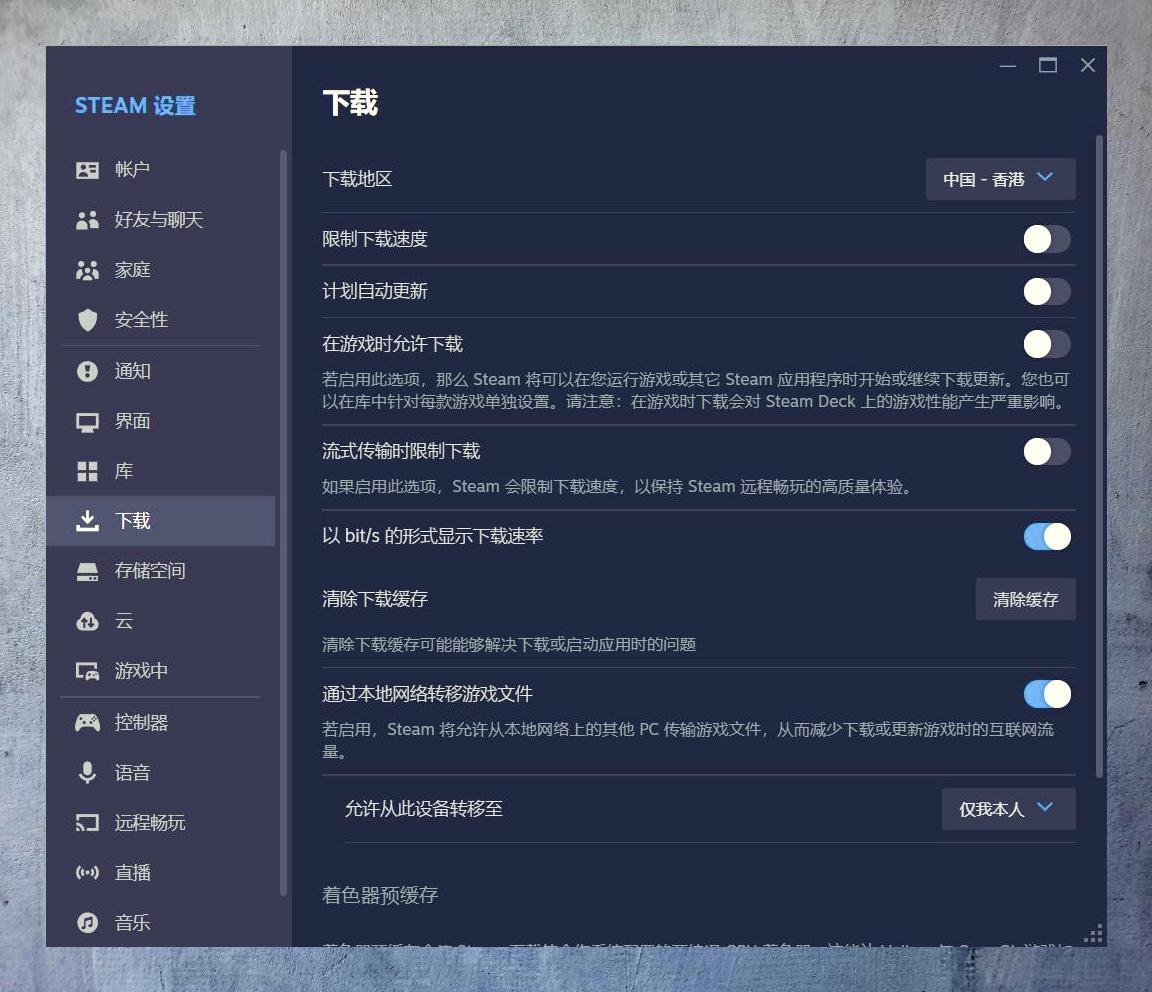Screen dimensions: 1152x992
Task: Click the 清除缓存 button
Action: (1026, 600)
